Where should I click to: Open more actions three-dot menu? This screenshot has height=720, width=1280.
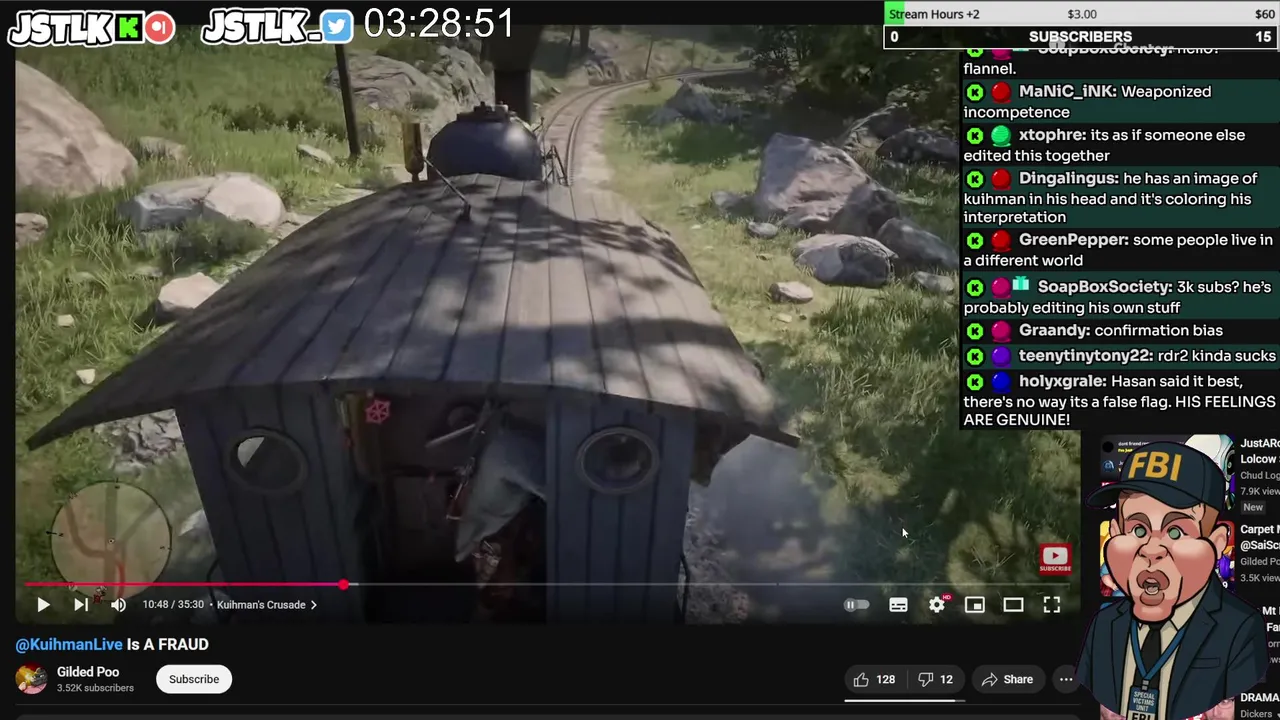[x=1066, y=679]
